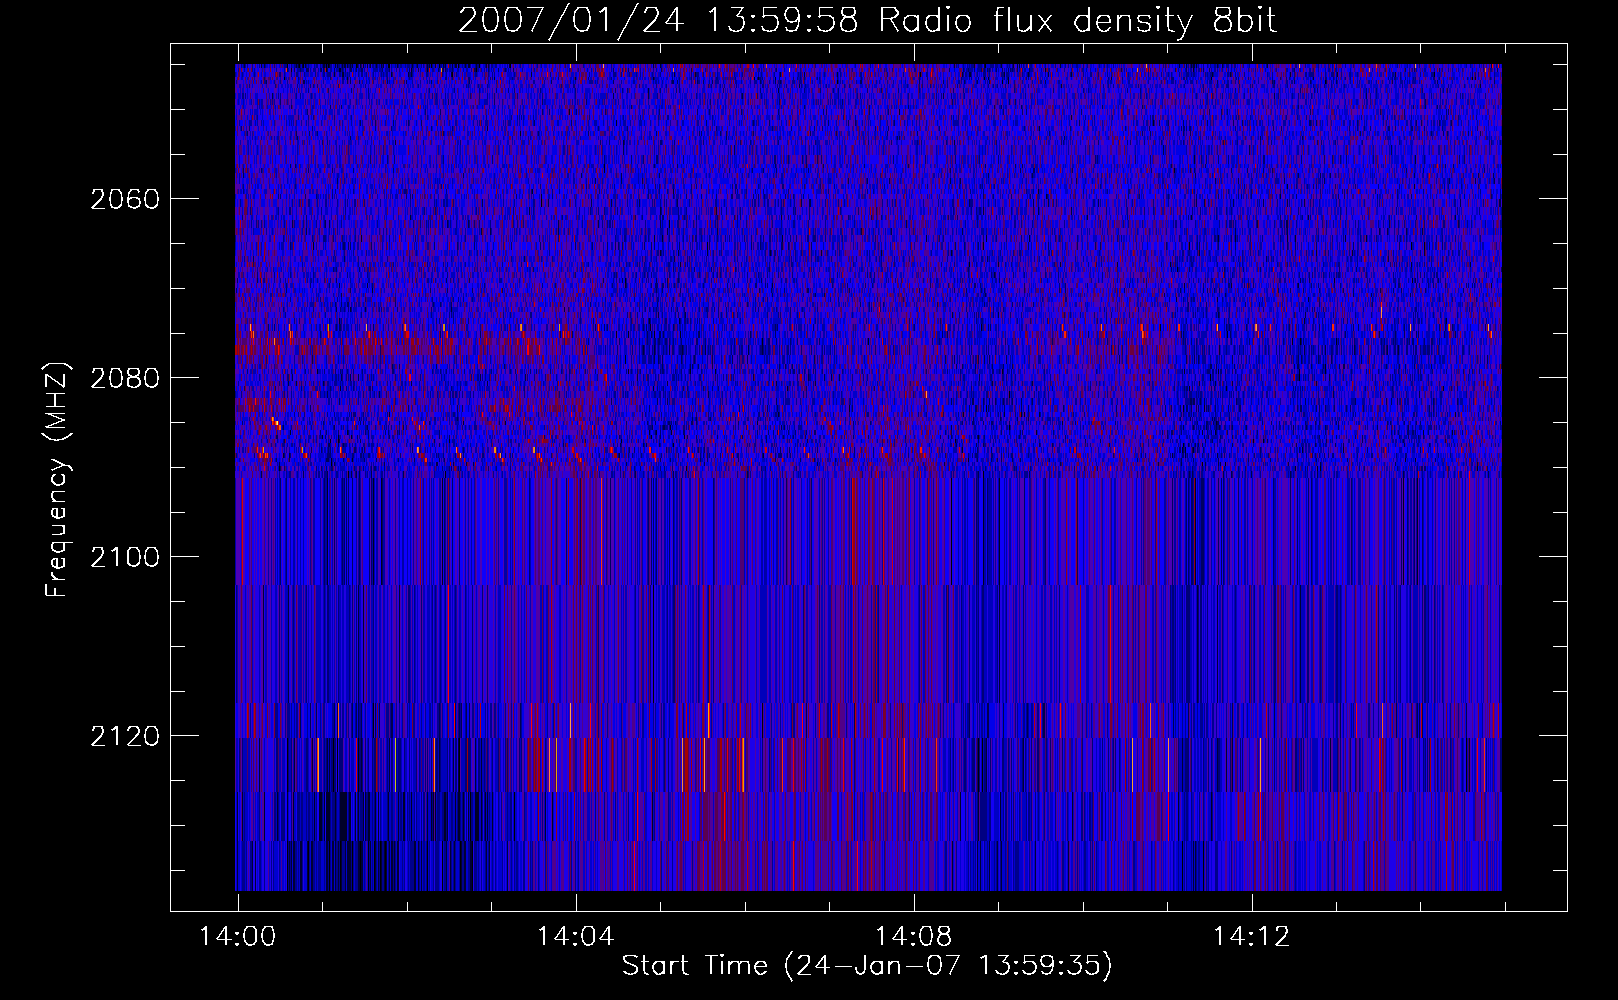Select the 2080 frequency axis label
Image resolution: width=1618 pixels, height=1000 pixels.
[x=125, y=378]
